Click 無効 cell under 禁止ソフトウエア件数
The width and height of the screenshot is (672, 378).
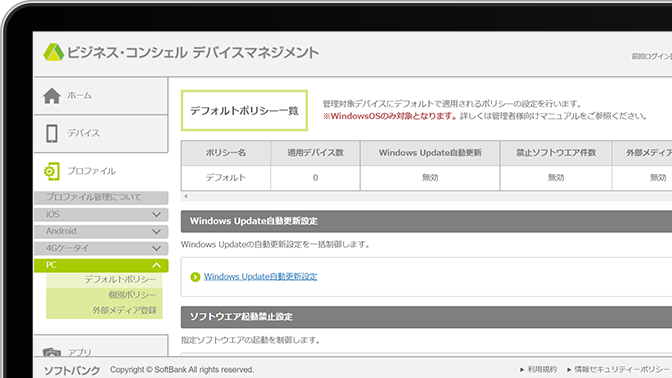click(x=556, y=178)
